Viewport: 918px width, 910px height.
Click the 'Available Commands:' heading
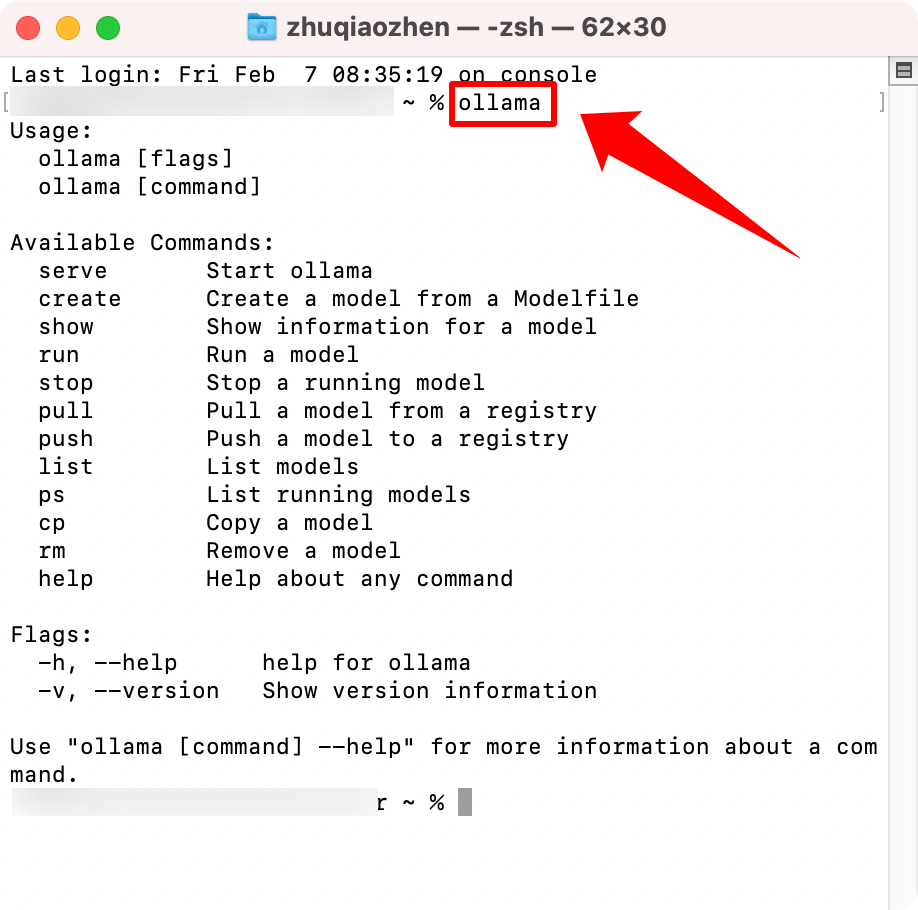(x=142, y=242)
